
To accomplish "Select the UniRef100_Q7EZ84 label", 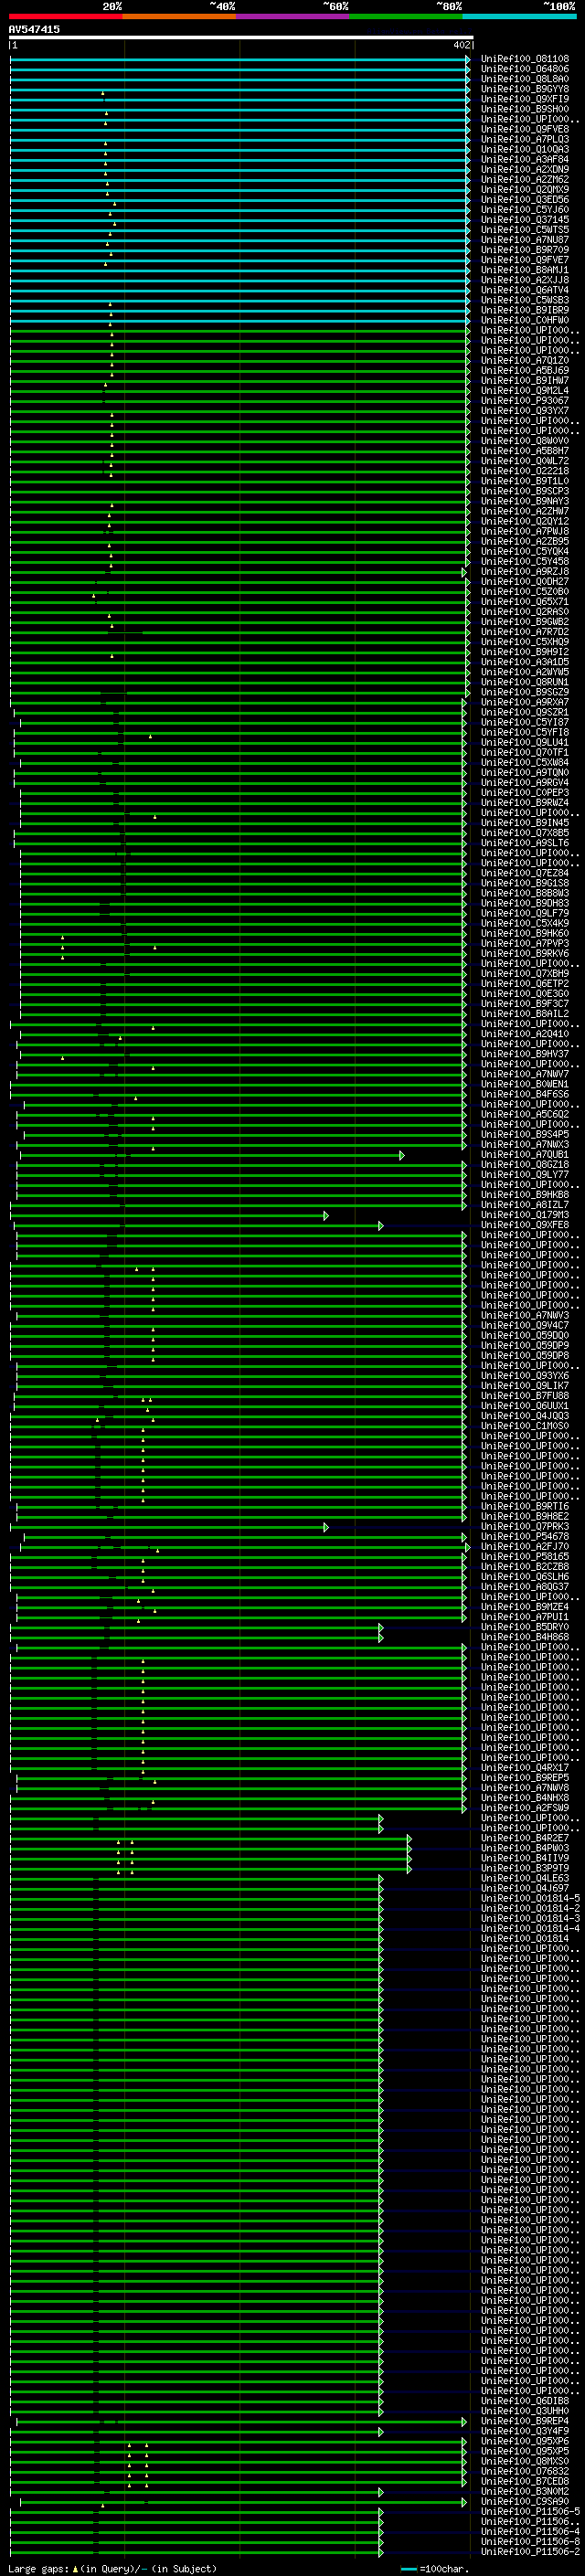I will (525, 873).
